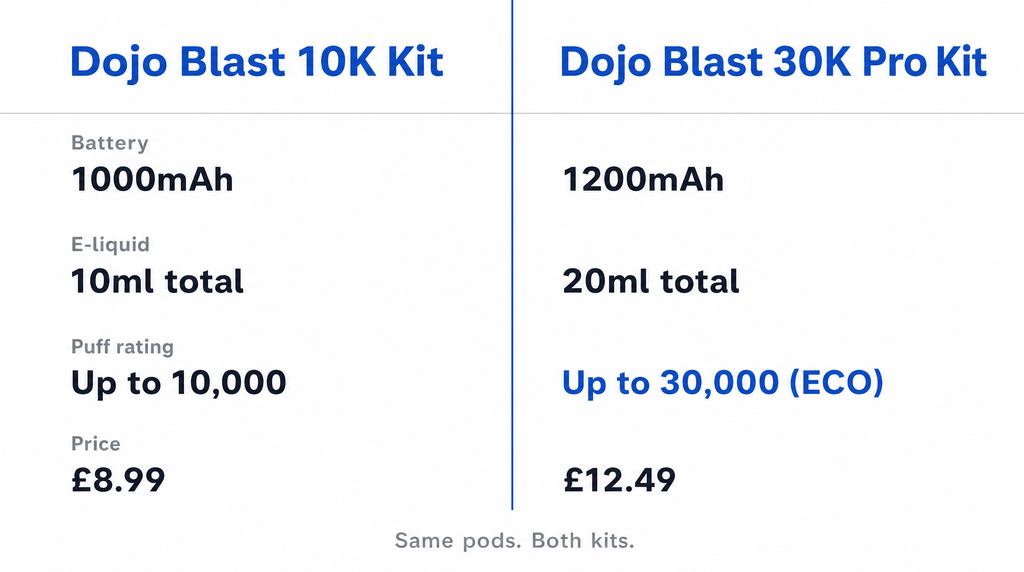This screenshot has height=572, width=1024.
Task: Click the 1200mAh battery value
Action: (643, 180)
